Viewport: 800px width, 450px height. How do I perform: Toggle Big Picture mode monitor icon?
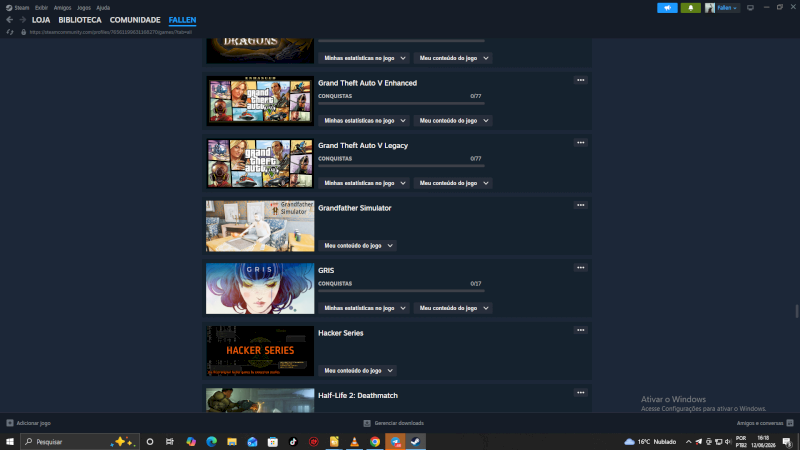coord(750,8)
